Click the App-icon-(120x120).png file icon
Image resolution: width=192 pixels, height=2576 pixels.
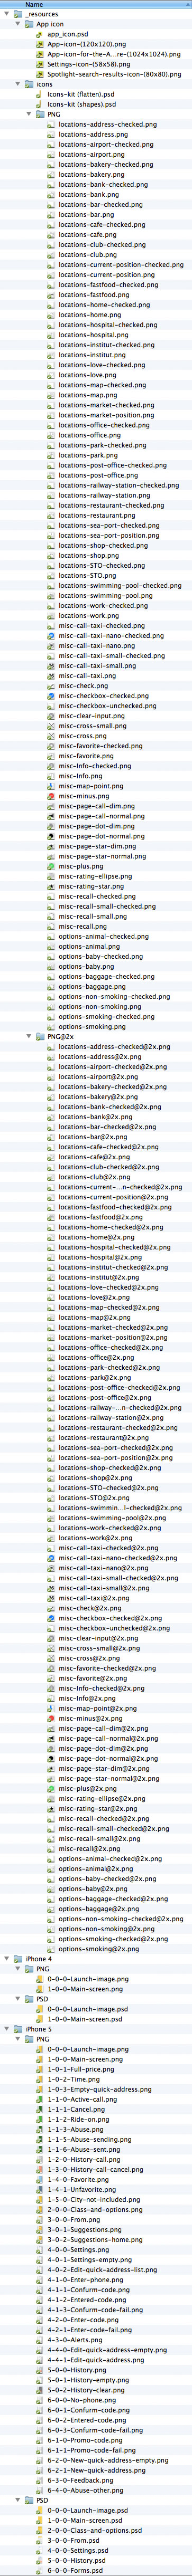(40, 44)
